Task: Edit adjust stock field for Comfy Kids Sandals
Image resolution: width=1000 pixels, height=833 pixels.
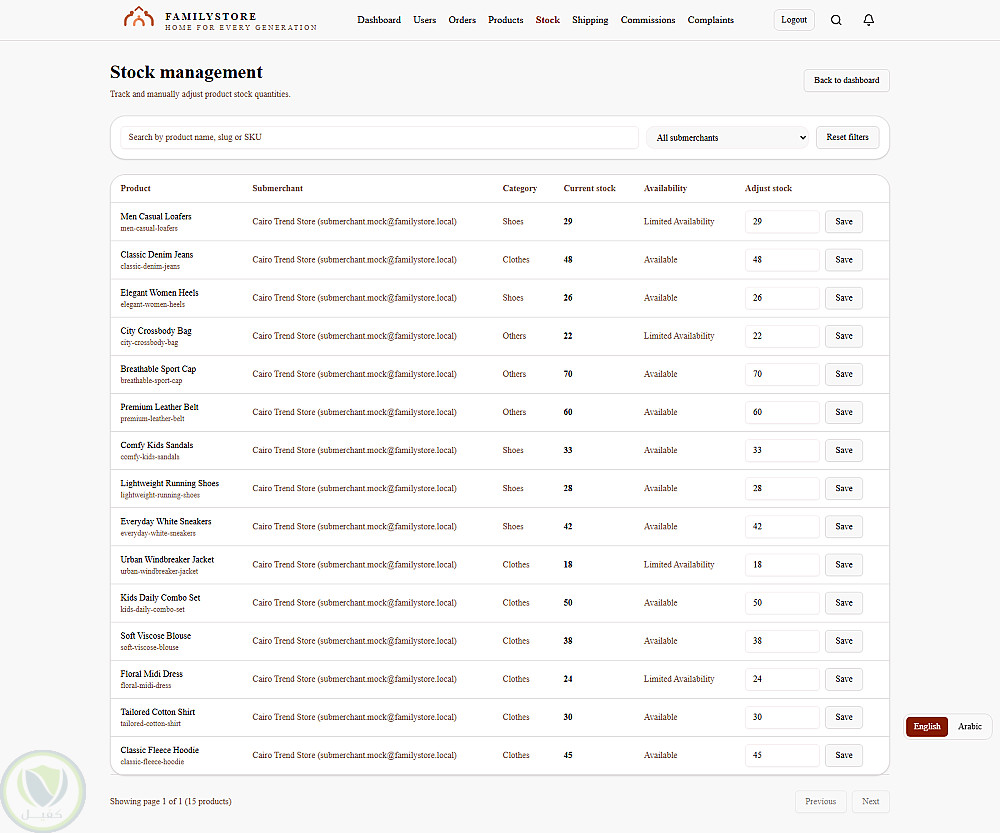Action: (x=782, y=450)
